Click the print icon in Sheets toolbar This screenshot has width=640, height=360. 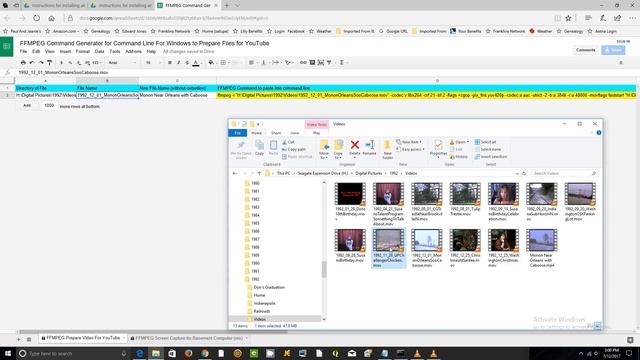pos(23,62)
